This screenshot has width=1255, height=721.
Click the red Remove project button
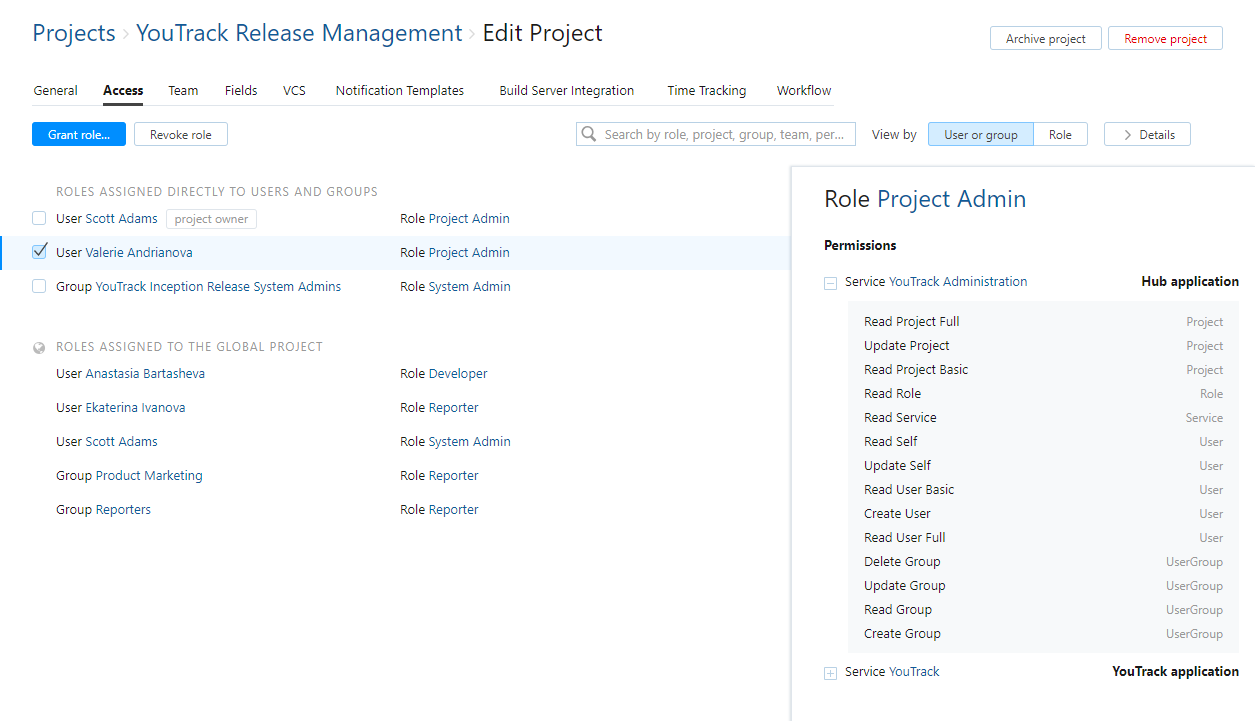click(x=1165, y=39)
